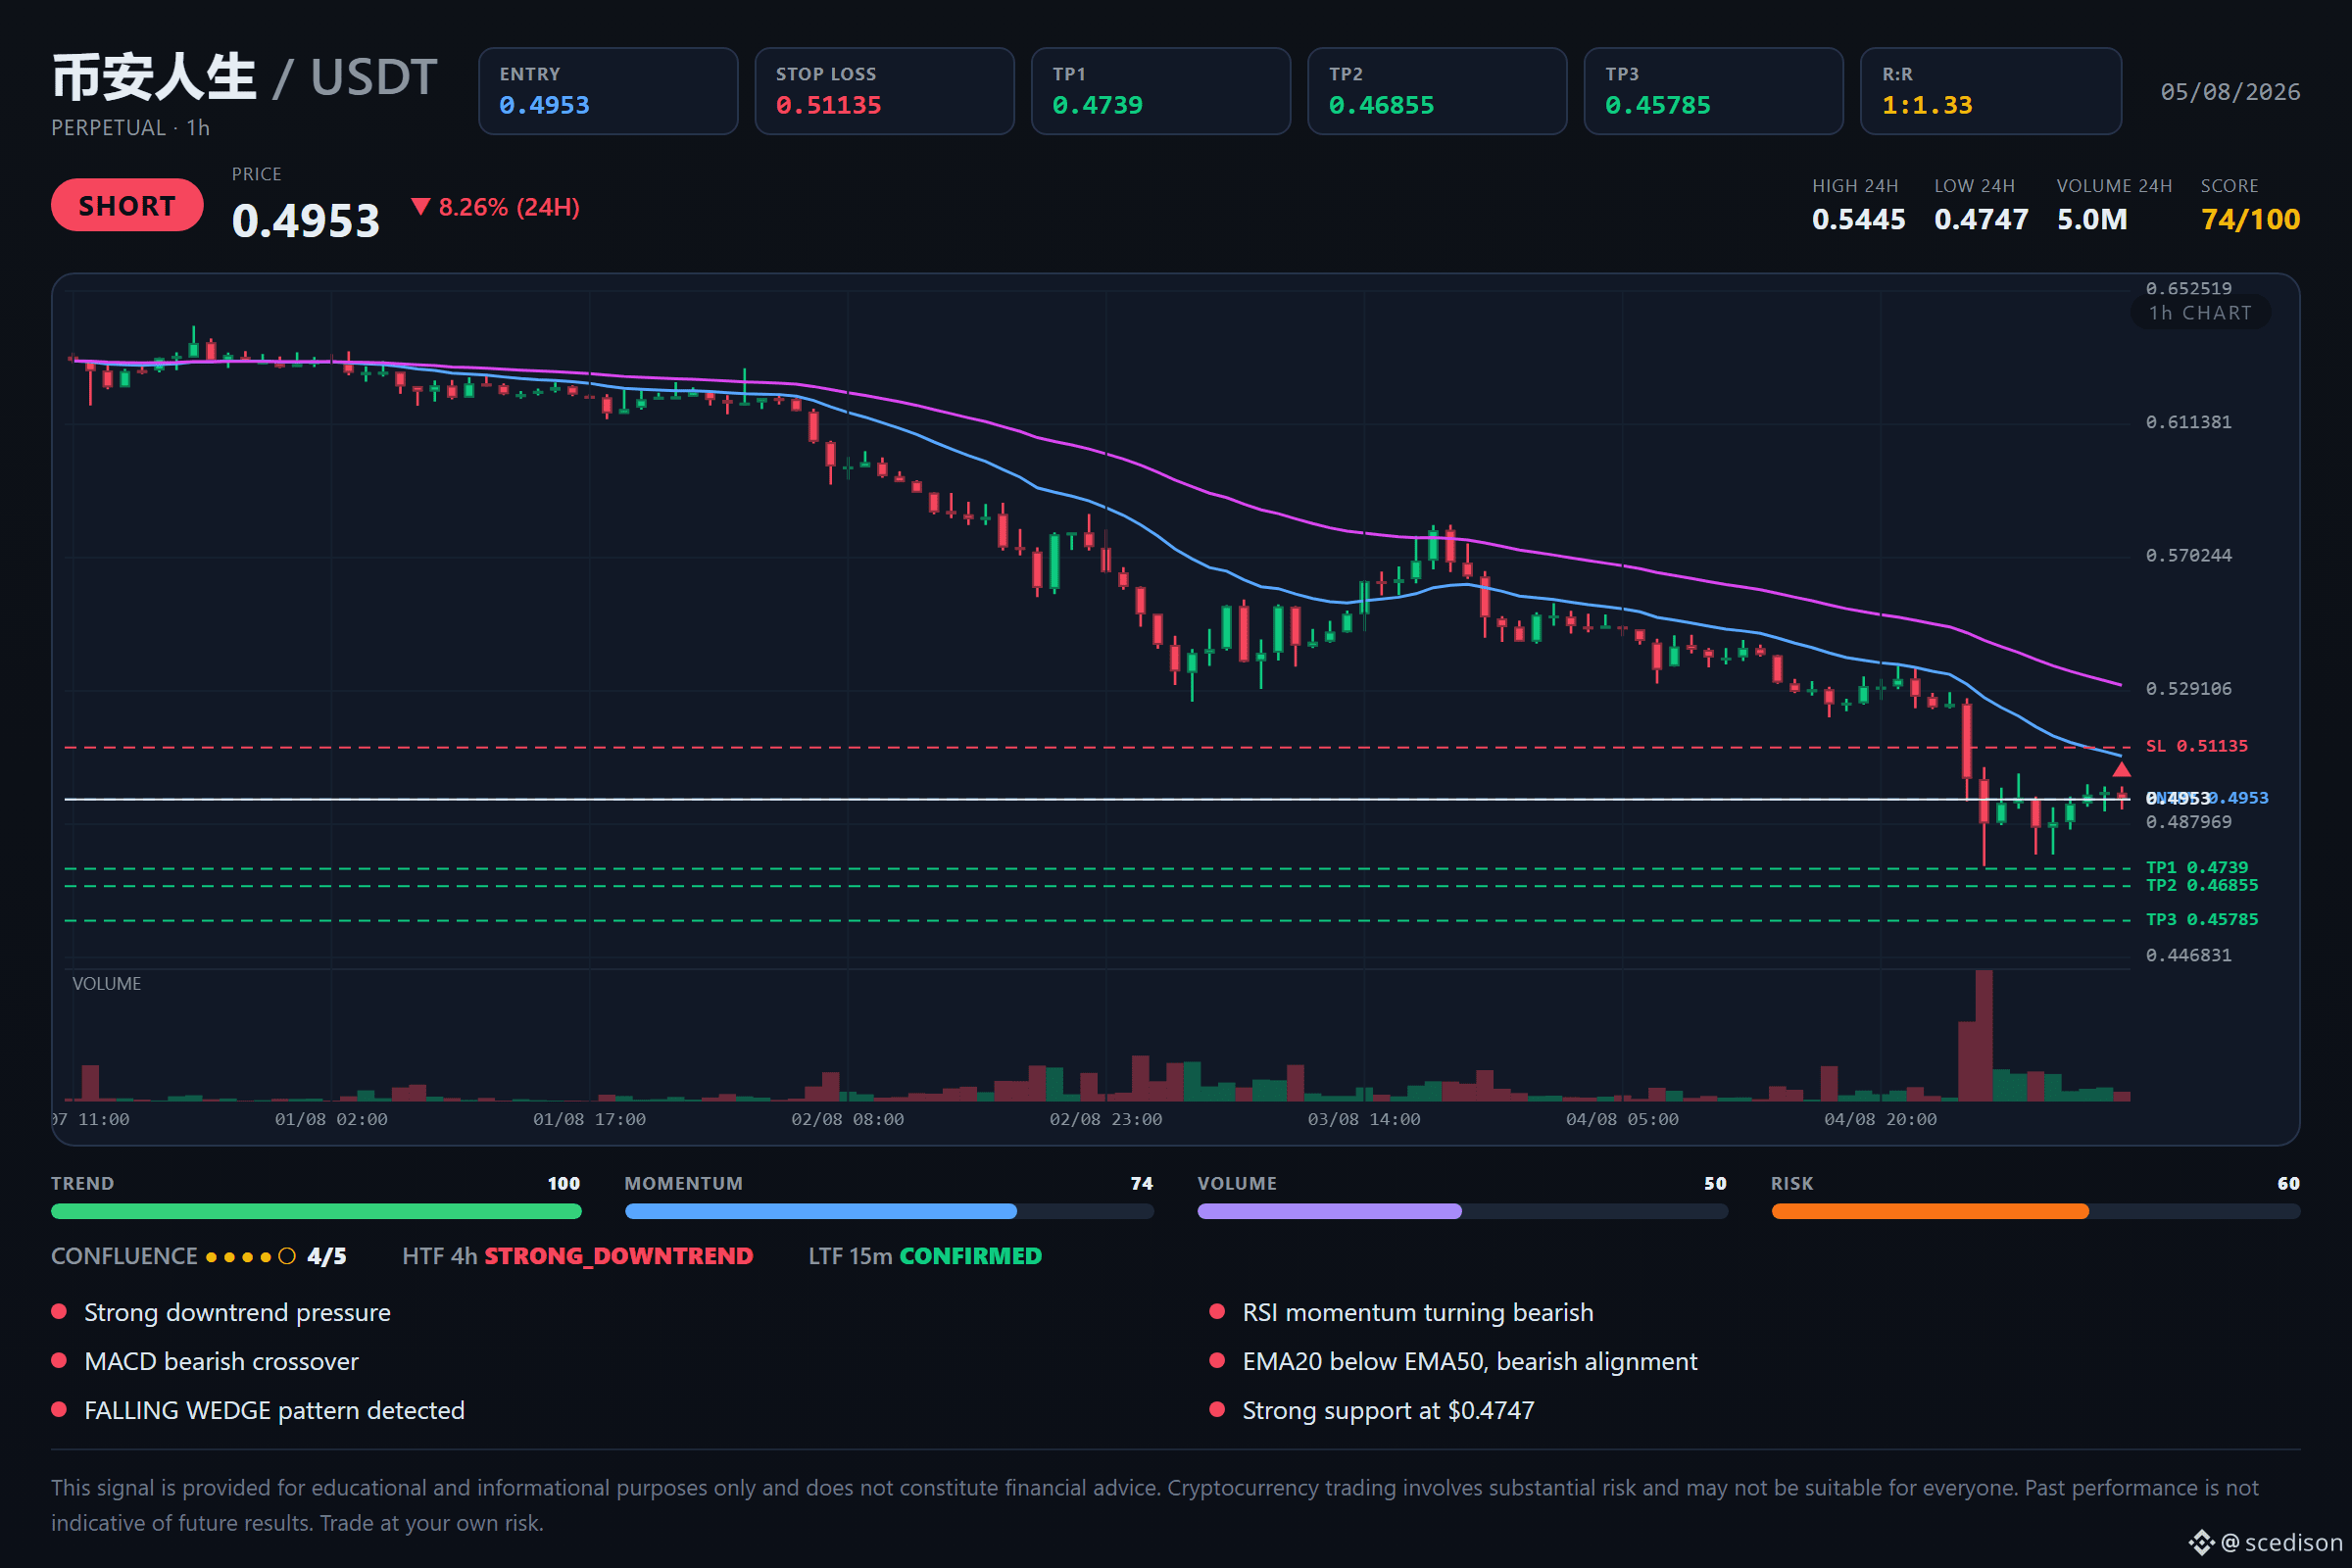Click the 'SL 0.51135' chart line label
The image size is (2352, 1568).
2196,746
